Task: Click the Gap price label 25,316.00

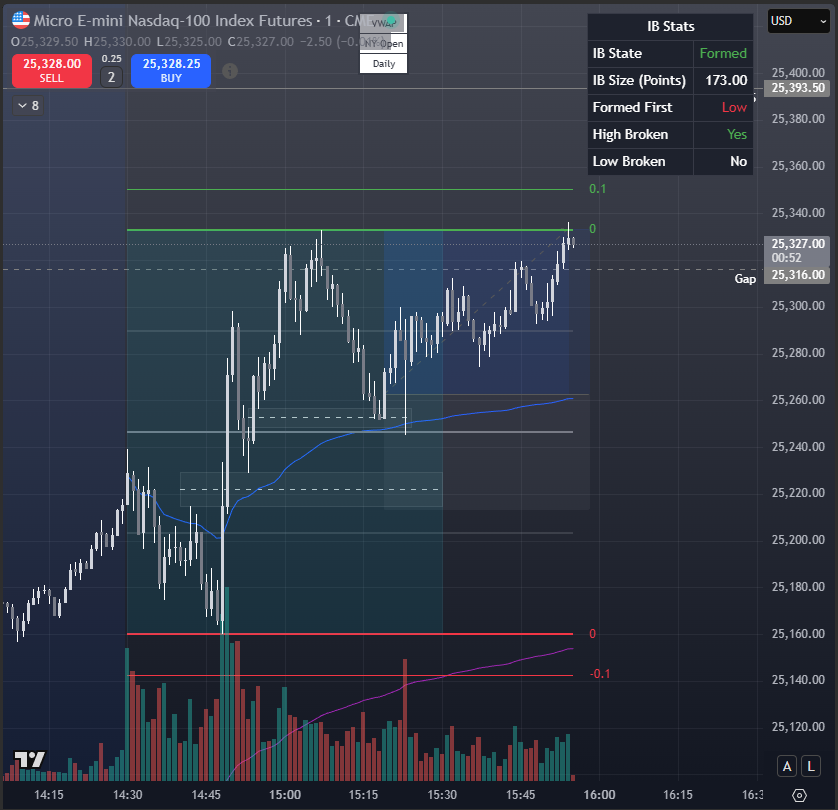Action: click(797, 275)
